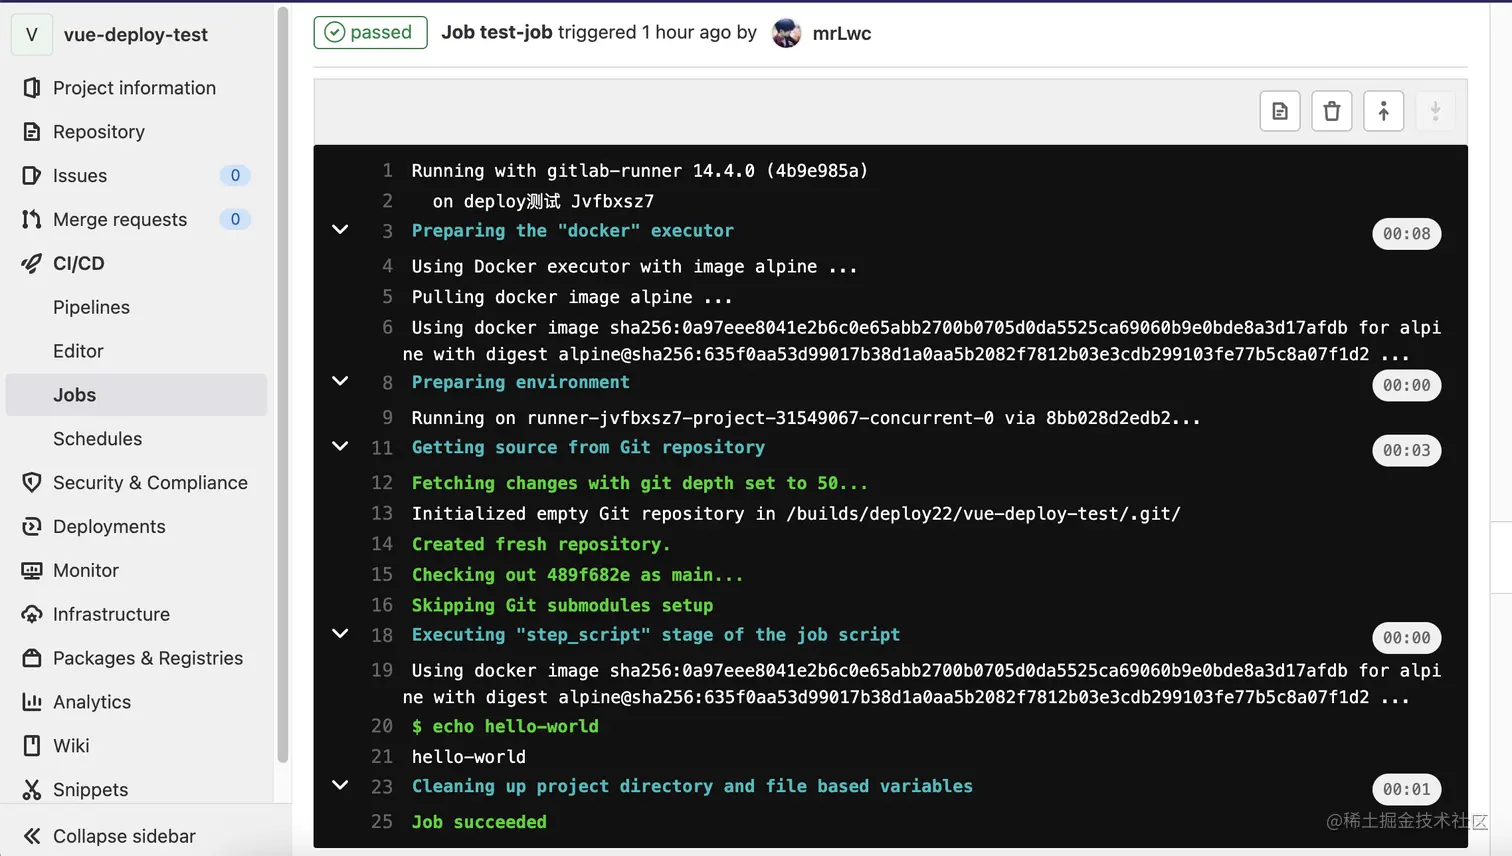
Task: Open the Snippets section
Action: [x=87, y=789]
